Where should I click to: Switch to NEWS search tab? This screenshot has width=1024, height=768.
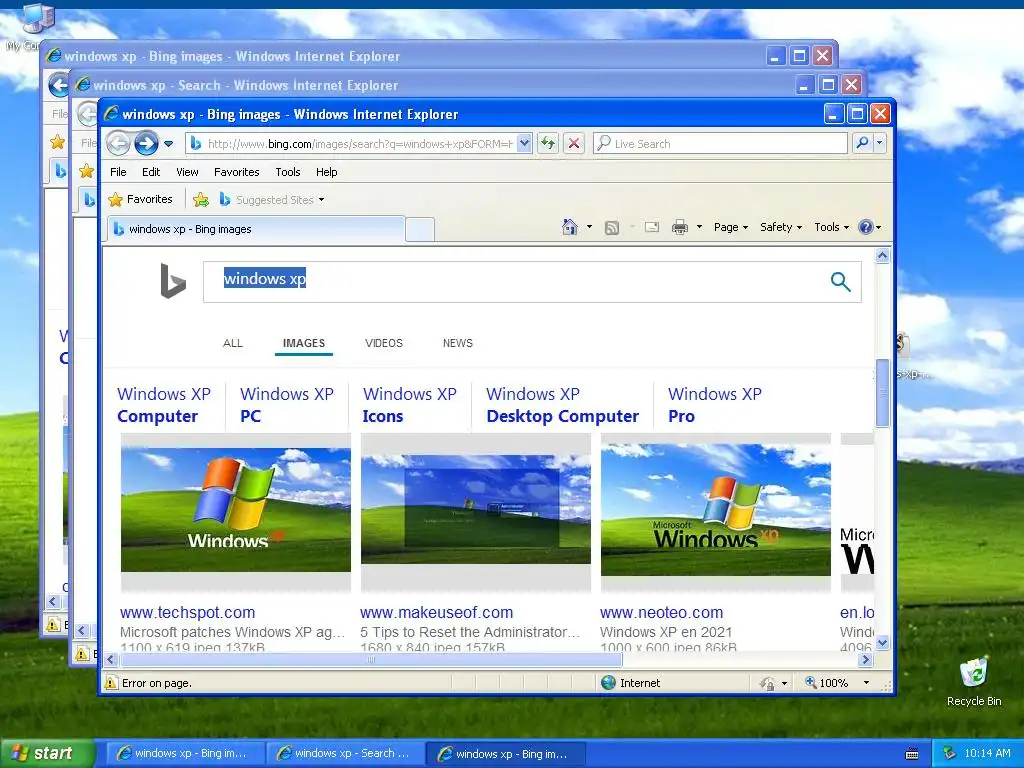click(x=458, y=343)
